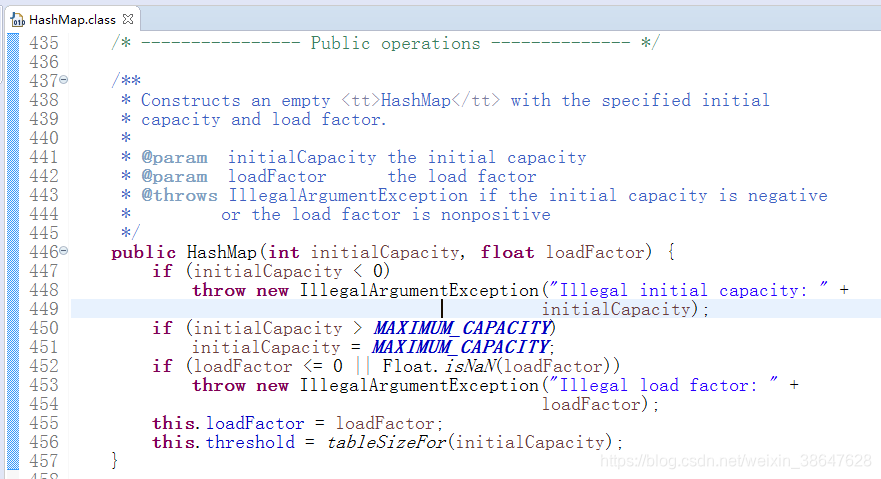Click line number 457 in the gutter
This screenshot has width=881, height=479.
click(44, 460)
